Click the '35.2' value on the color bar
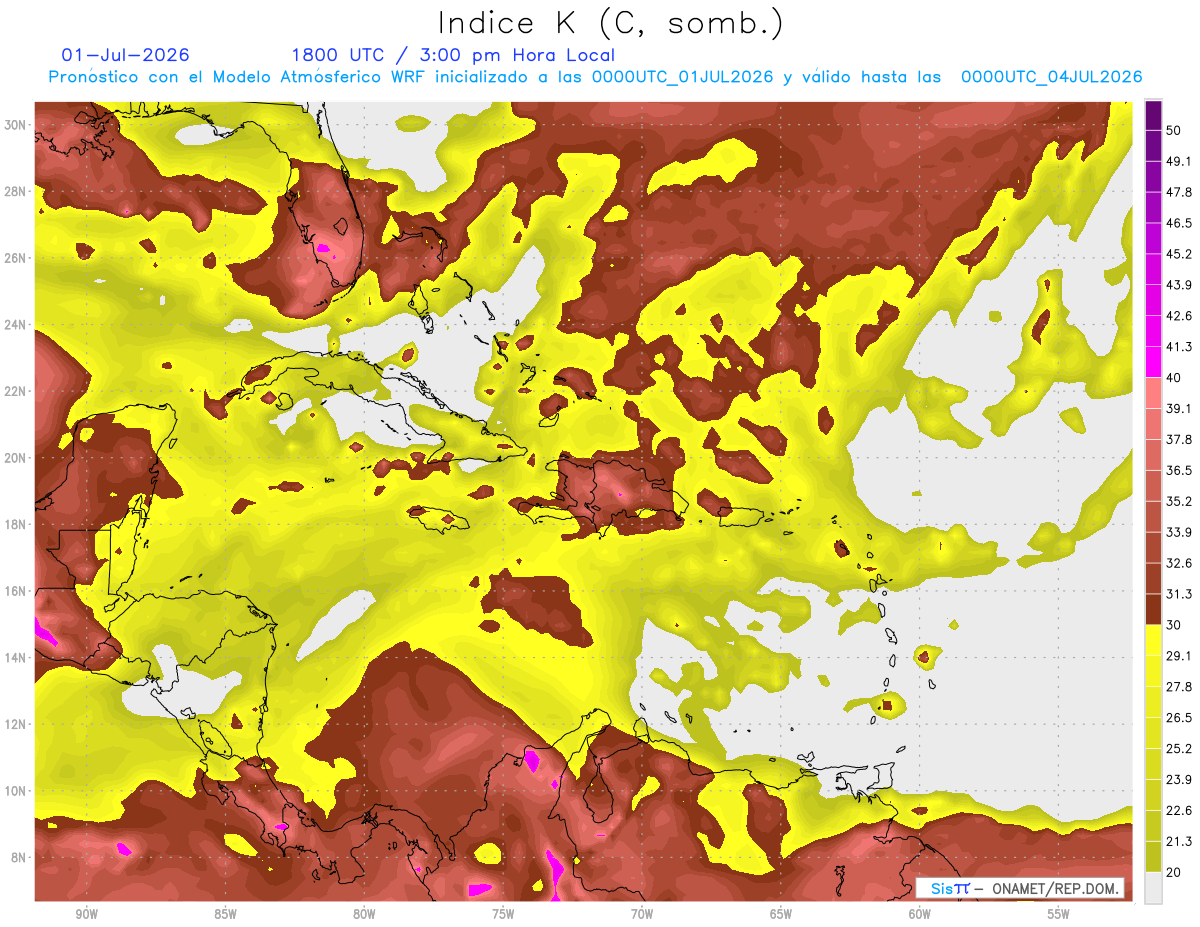1200x927 pixels. [x=1178, y=501]
